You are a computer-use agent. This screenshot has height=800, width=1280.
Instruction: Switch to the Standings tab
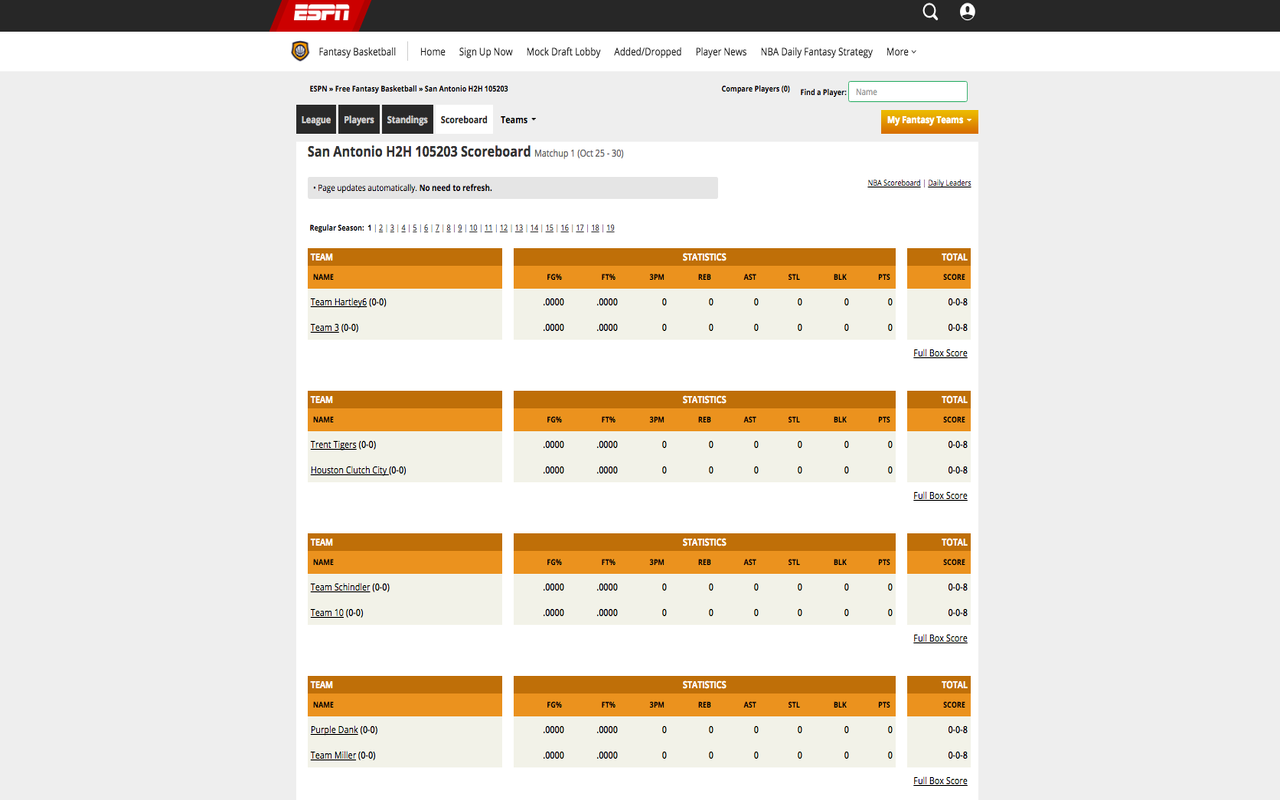pyautogui.click(x=407, y=120)
